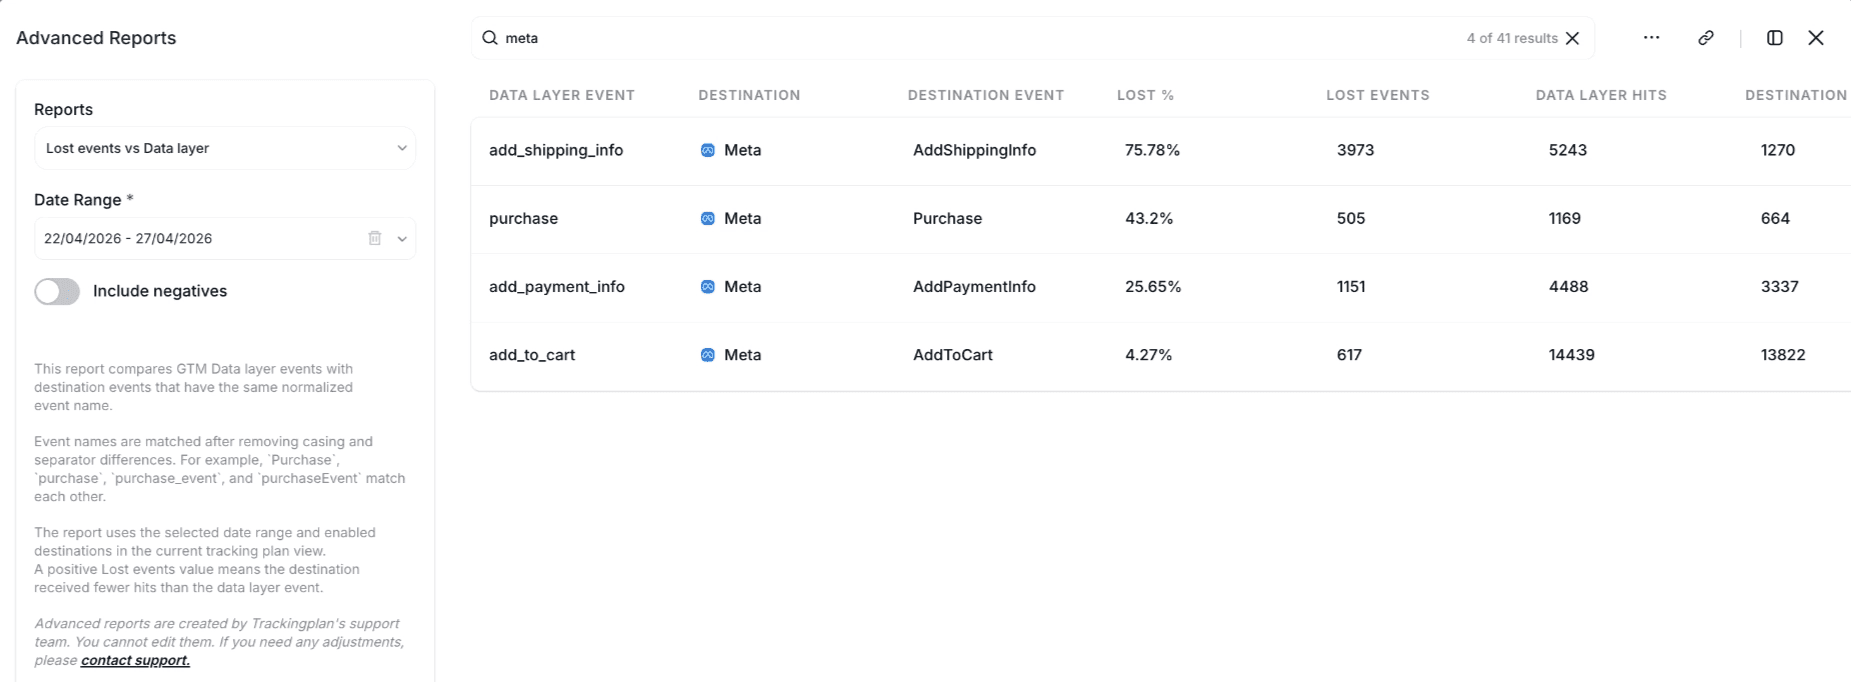The image size is (1851, 682).
Task: Open the Lost events vs Data layer dropdown
Action: 225,148
